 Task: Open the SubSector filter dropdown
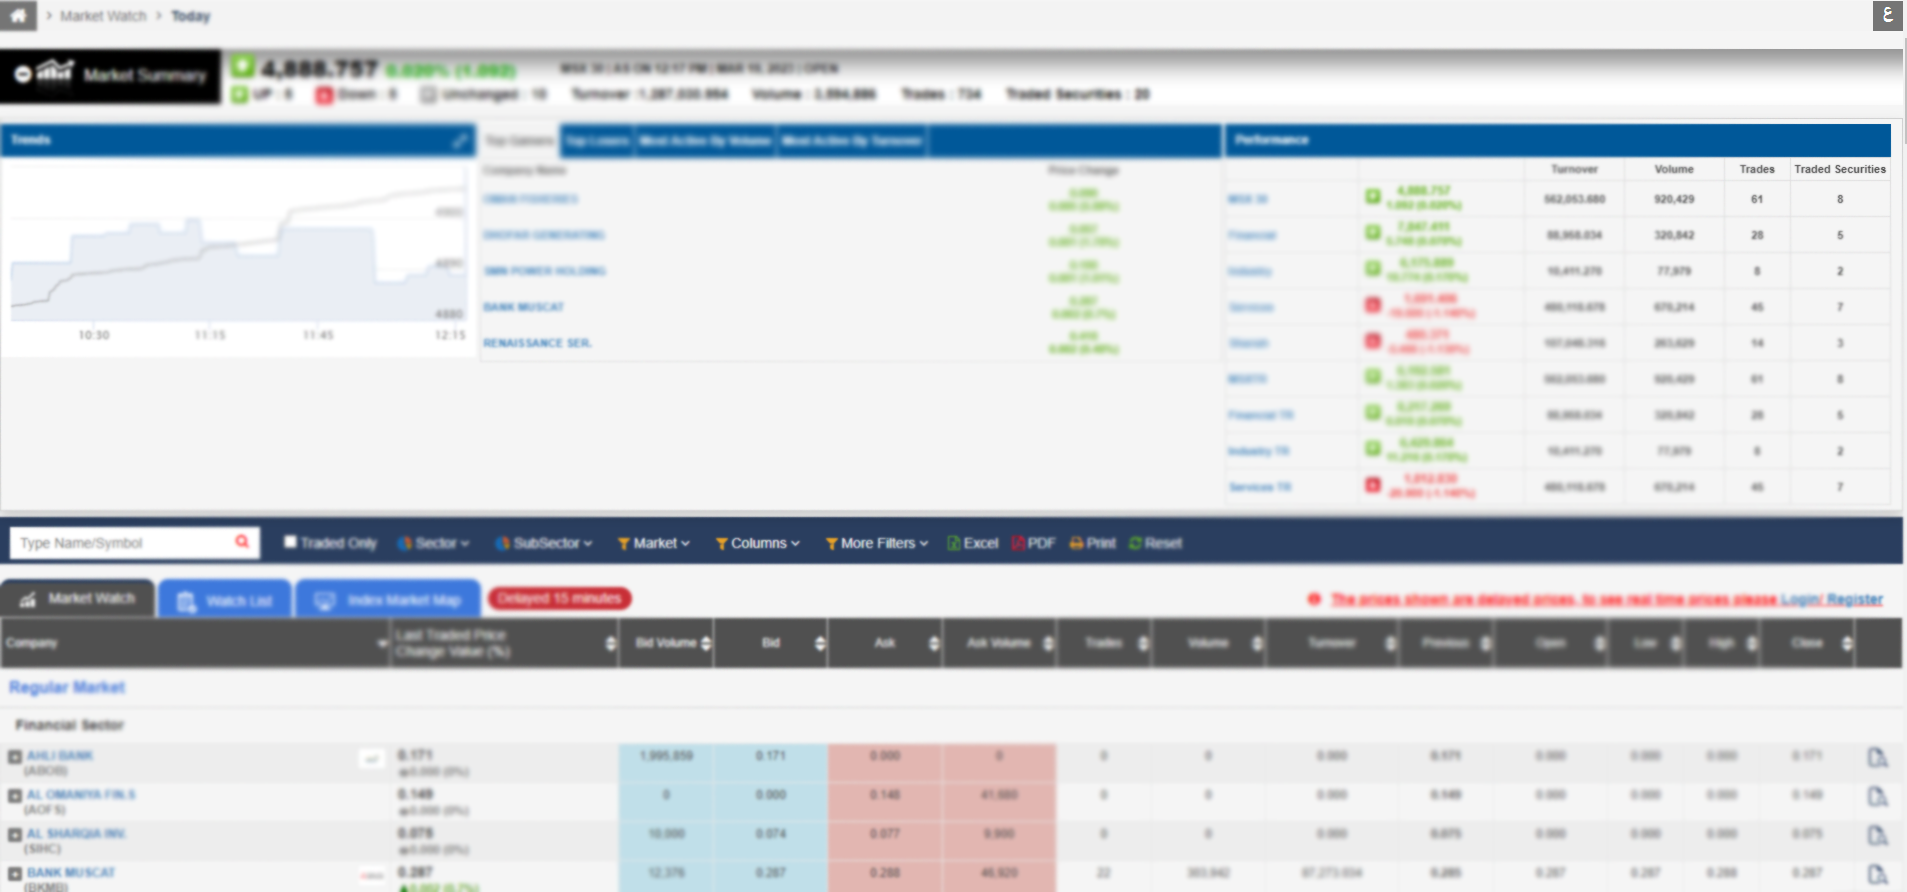click(x=544, y=543)
